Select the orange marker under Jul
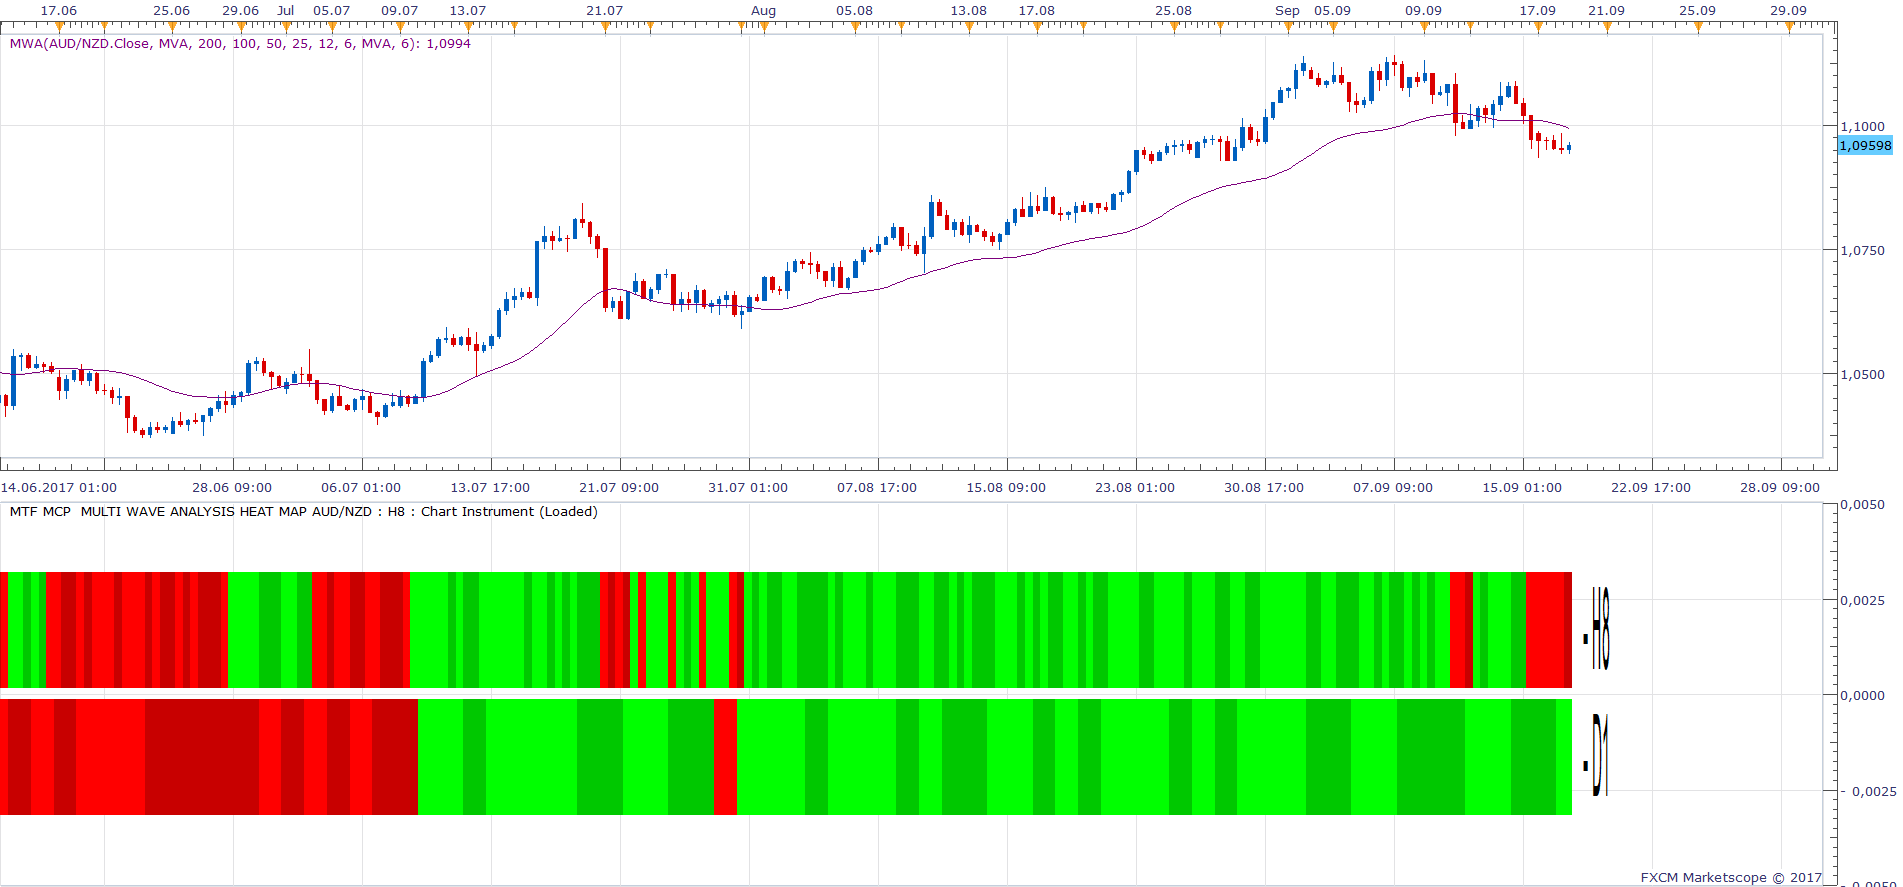 (286, 27)
